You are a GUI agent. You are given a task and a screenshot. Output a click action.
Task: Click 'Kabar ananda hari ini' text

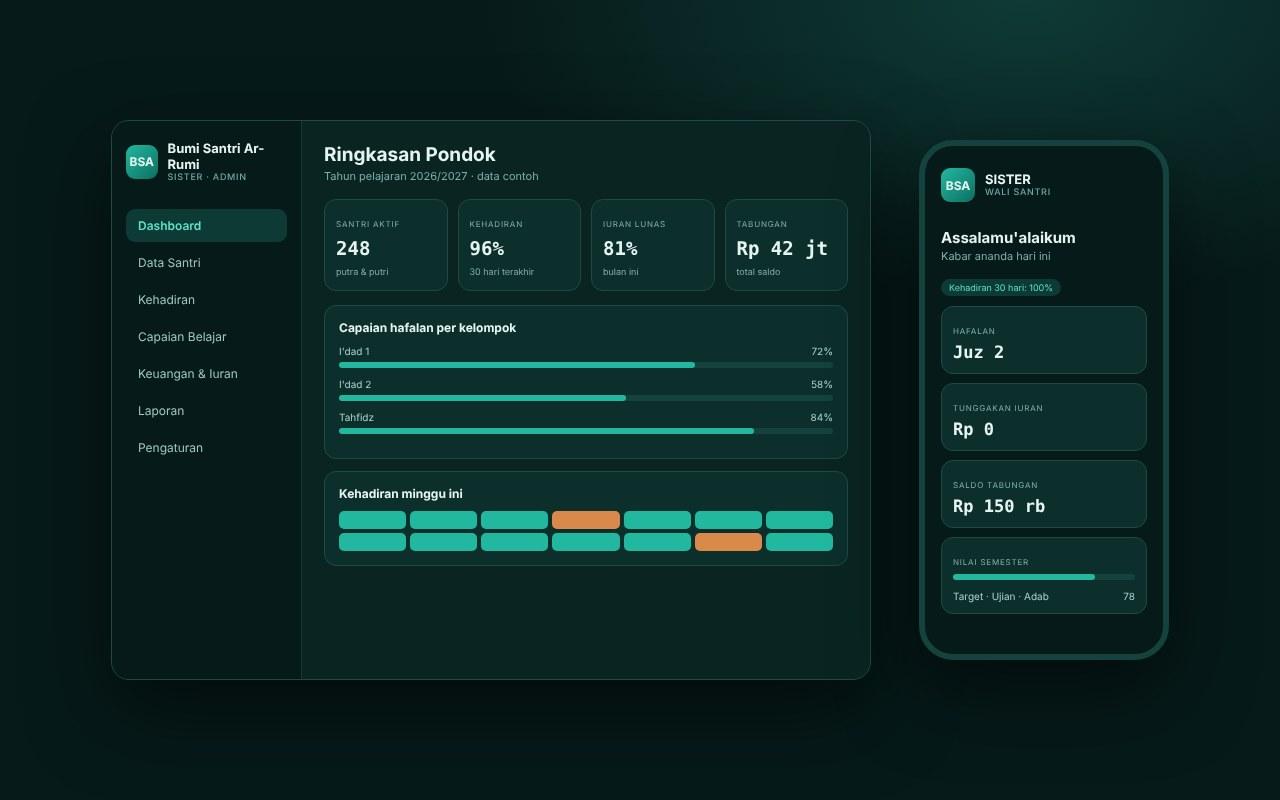[x=996, y=256]
